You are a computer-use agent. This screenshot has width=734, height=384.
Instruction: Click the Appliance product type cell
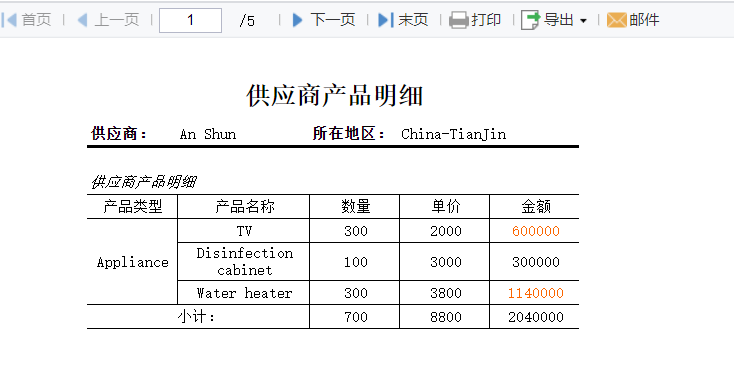pyautogui.click(x=132, y=262)
